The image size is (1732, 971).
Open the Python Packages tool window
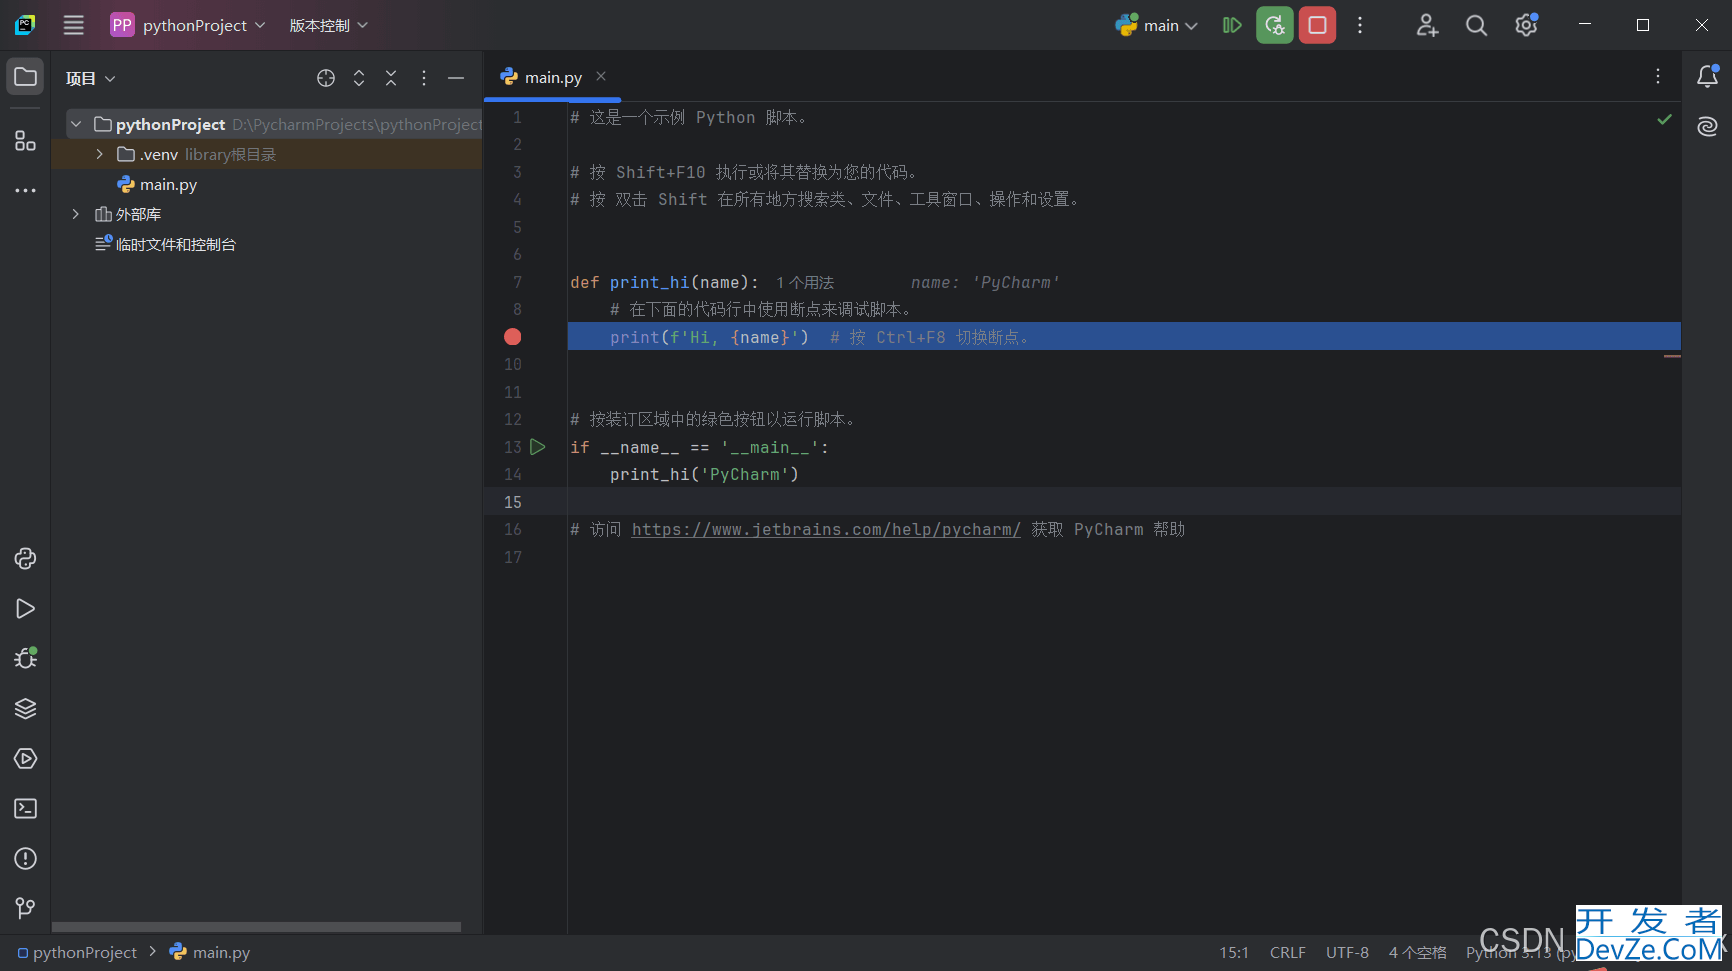[25, 558]
